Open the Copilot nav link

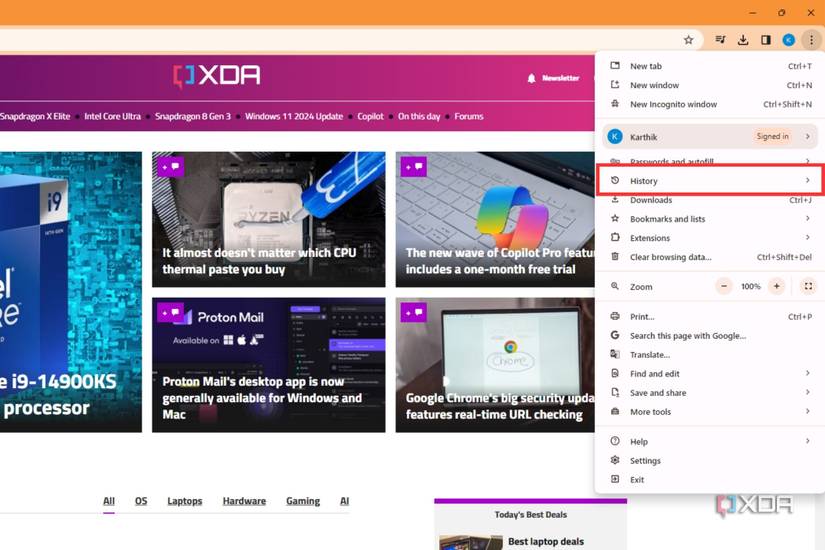370,116
